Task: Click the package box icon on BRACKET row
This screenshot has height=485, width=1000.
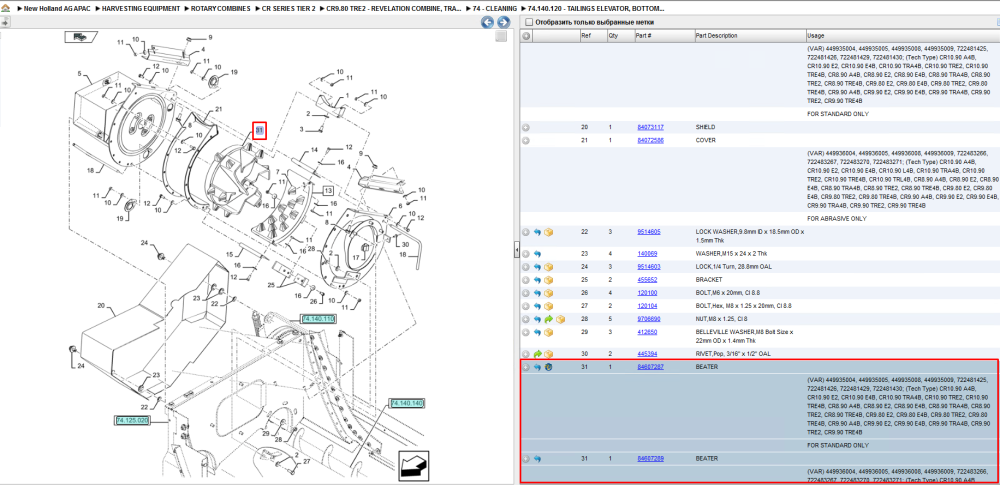Action: coord(548,280)
